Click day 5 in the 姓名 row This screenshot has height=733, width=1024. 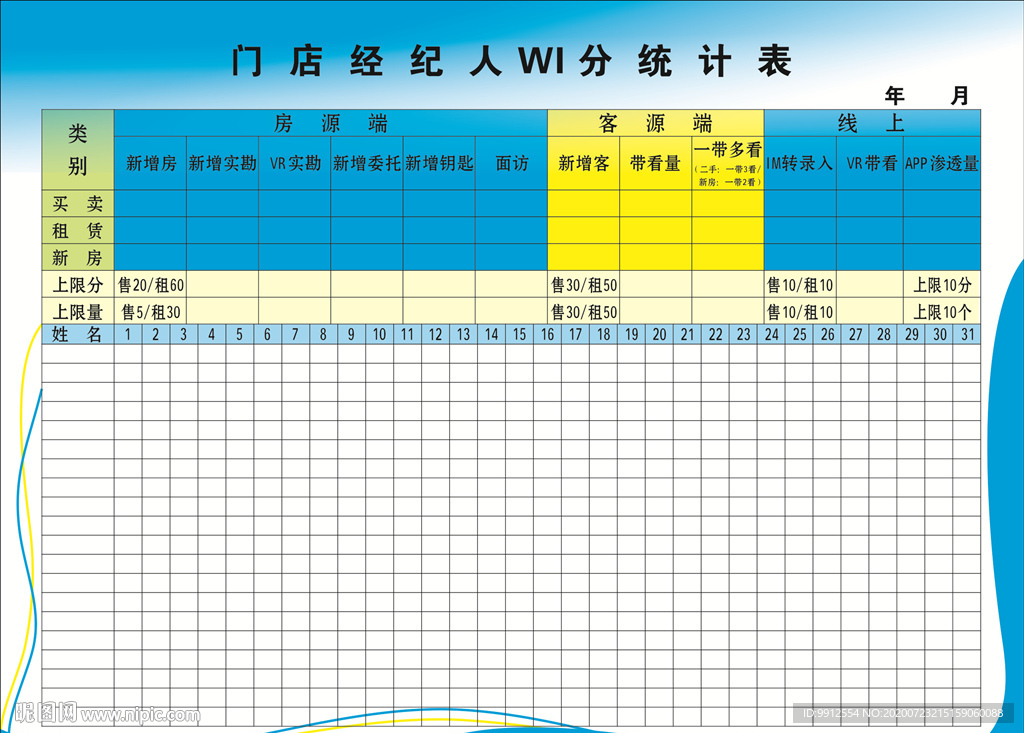click(240, 334)
